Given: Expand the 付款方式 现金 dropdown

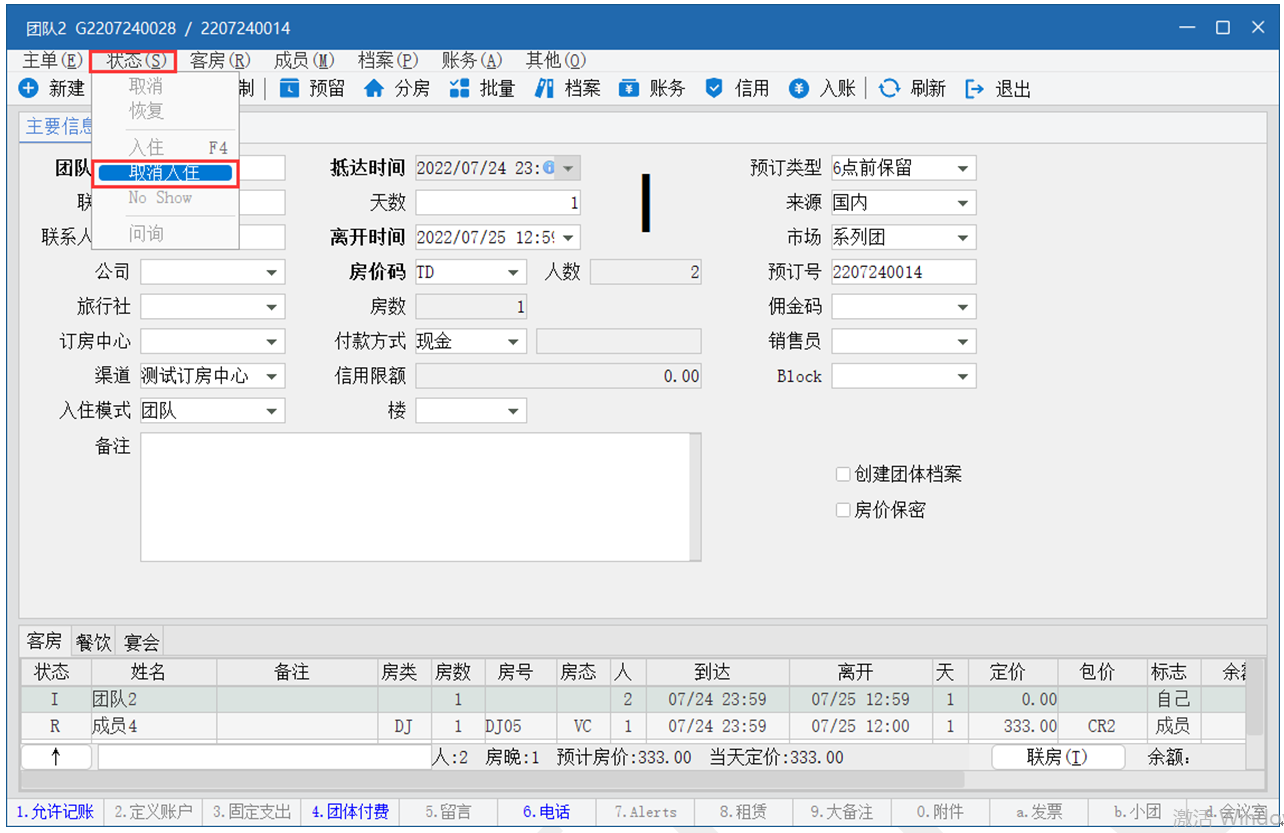Looking at the screenshot, I should coord(514,341).
